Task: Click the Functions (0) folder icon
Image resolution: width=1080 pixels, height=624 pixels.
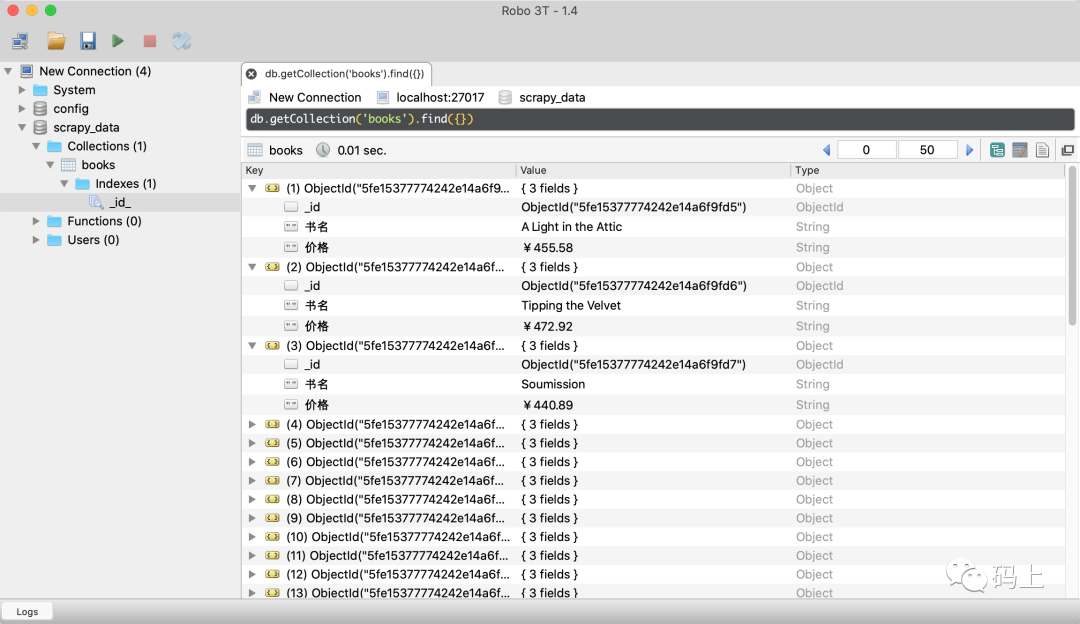Action: [x=54, y=221]
